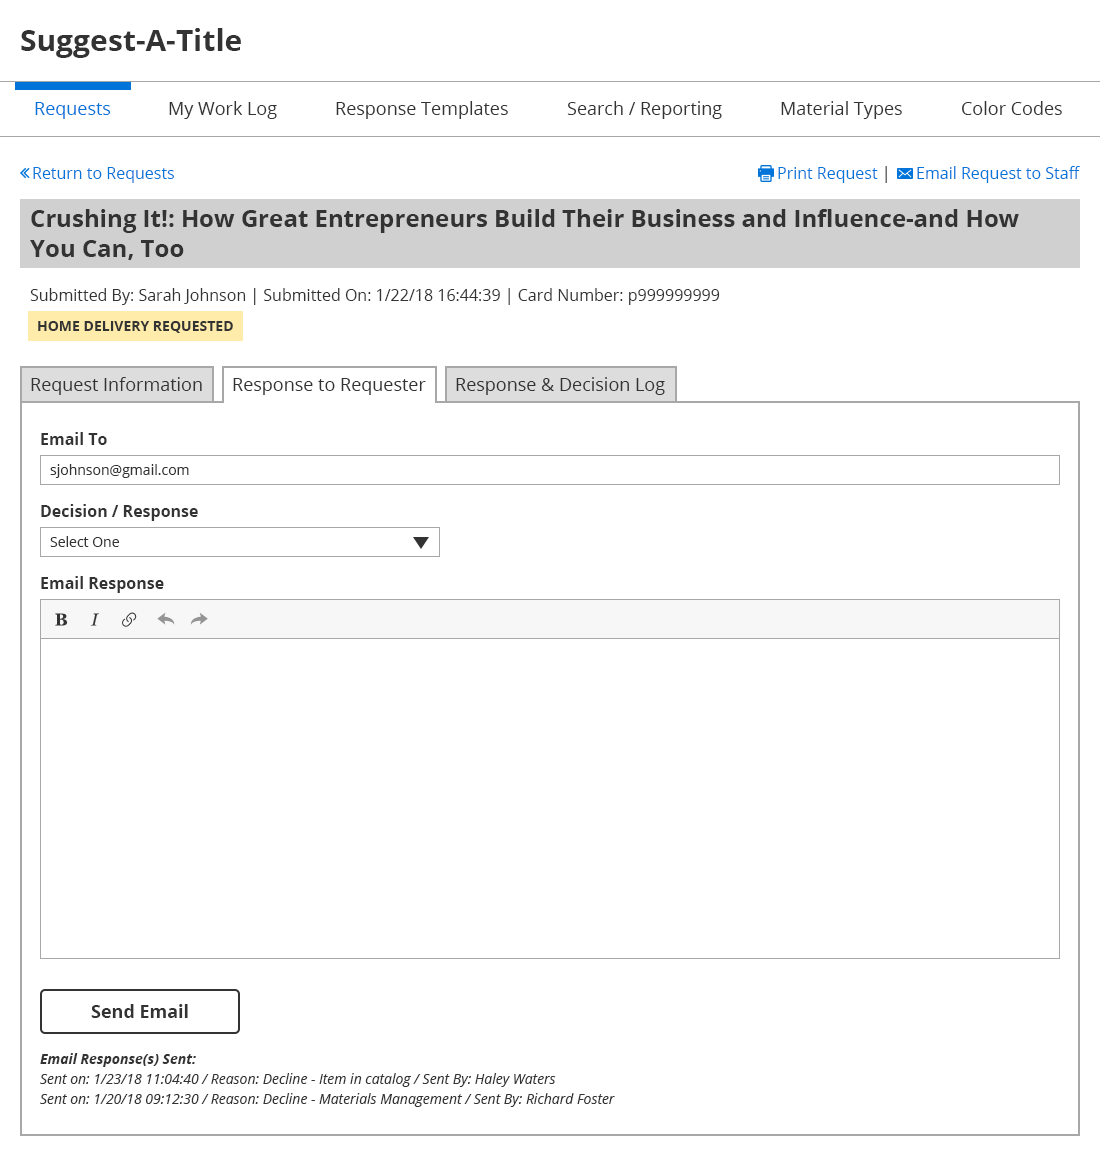Screen dimensions: 1100x1160
Task: Open Response Templates
Action: (x=422, y=109)
